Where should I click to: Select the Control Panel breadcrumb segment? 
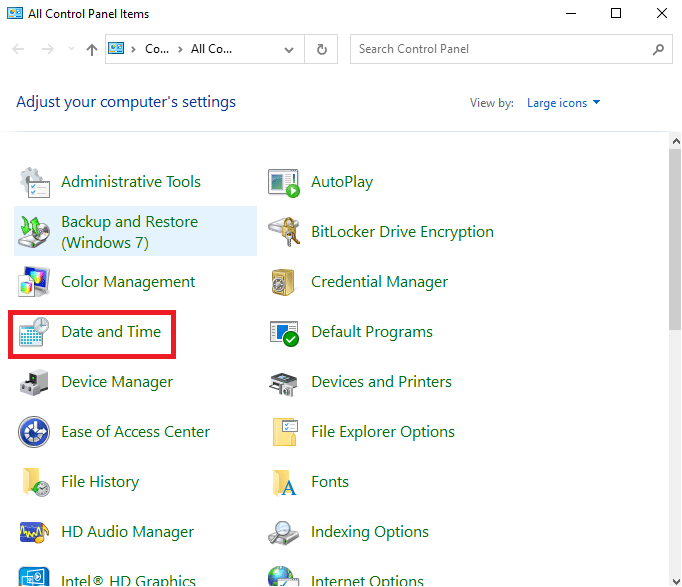point(157,49)
